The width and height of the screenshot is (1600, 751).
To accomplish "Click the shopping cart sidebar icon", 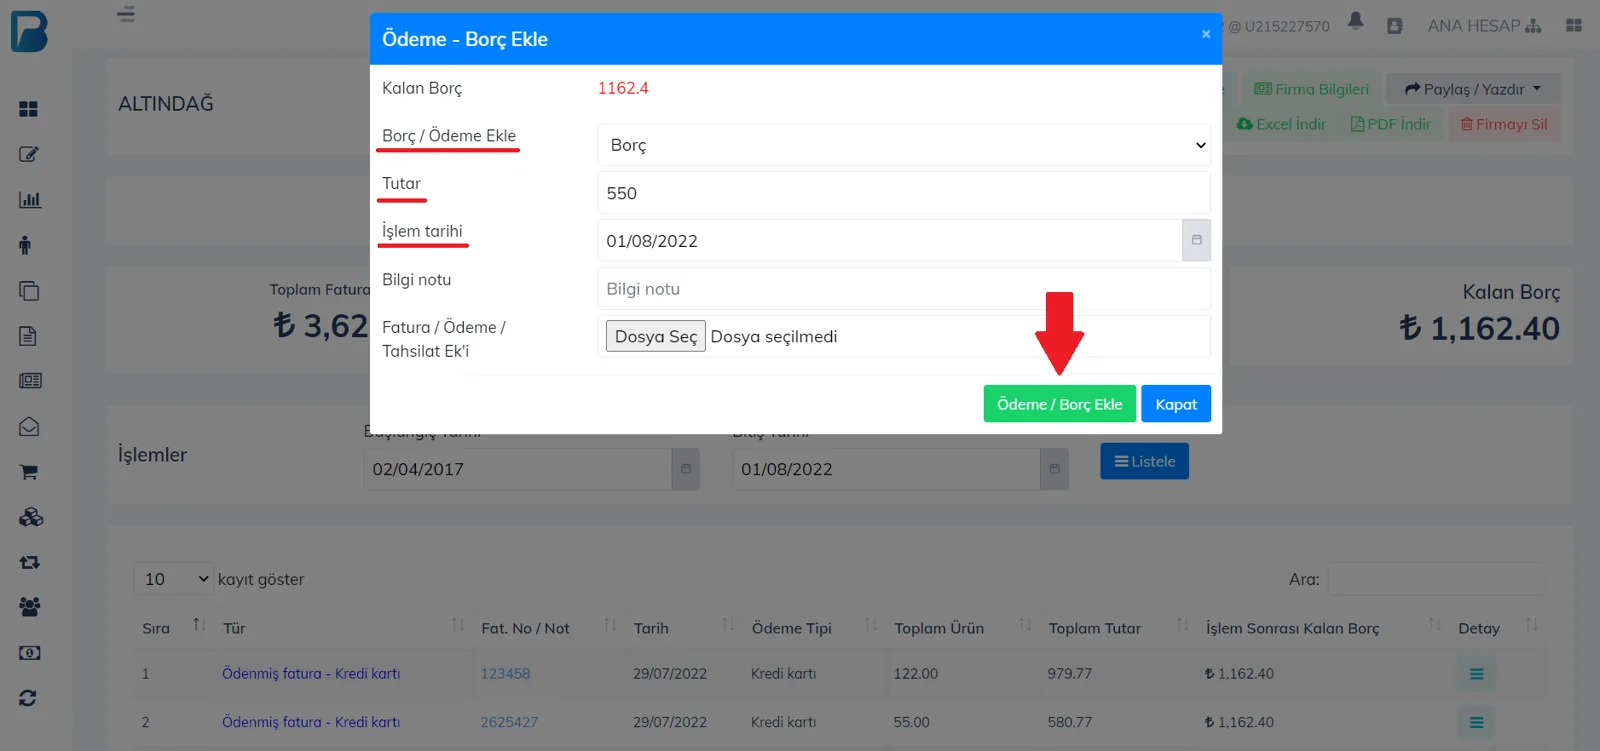I will coord(29,472).
